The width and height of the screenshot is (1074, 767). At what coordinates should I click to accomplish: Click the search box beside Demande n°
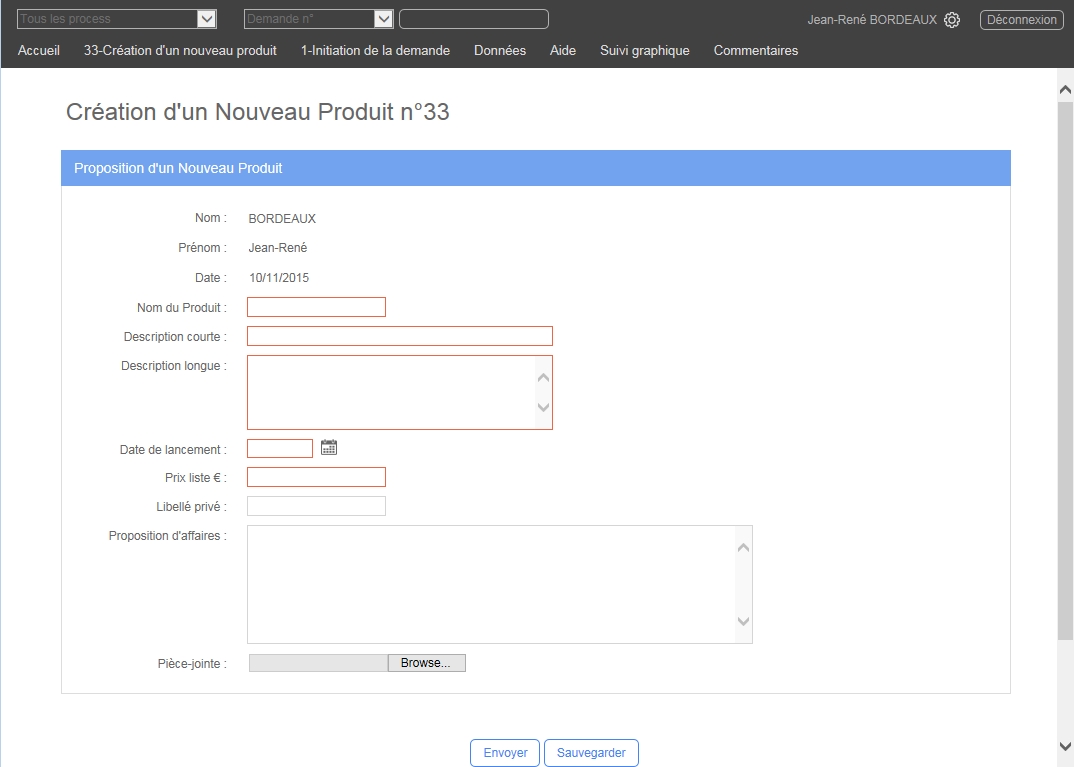[473, 19]
